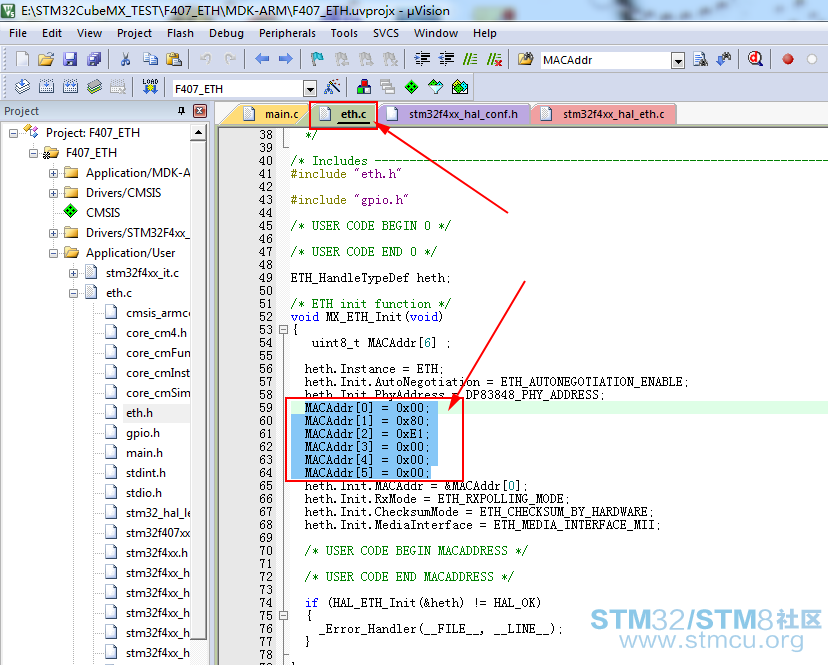Open the F407_ETH target dropdown arrow
Image resolution: width=828 pixels, height=665 pixels.
(310, 88)
